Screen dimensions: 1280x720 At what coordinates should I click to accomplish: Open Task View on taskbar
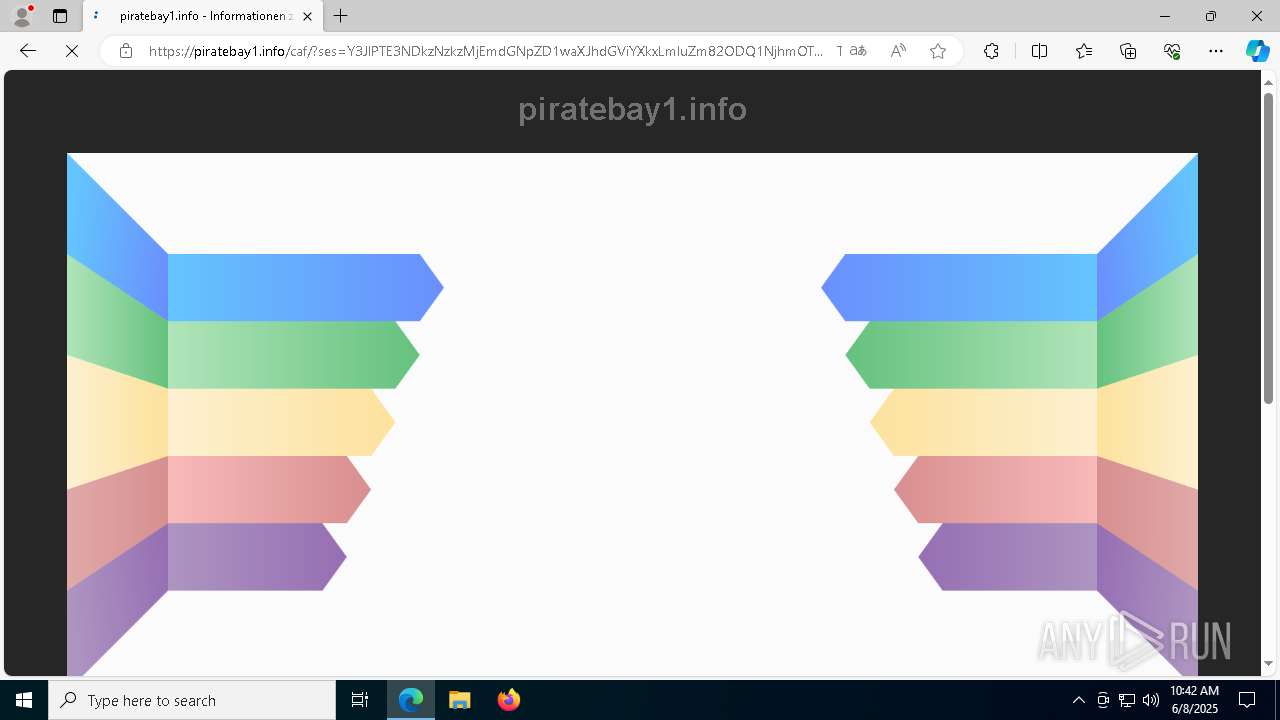point(360,700)
